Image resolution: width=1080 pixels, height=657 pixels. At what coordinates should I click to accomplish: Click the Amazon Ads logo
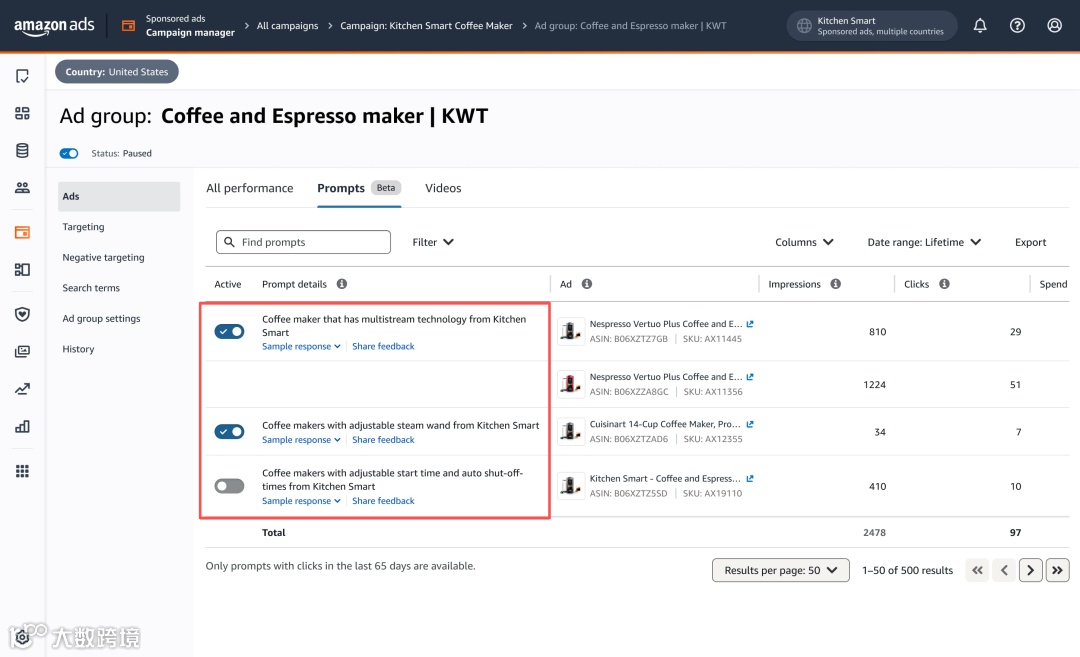54,25
